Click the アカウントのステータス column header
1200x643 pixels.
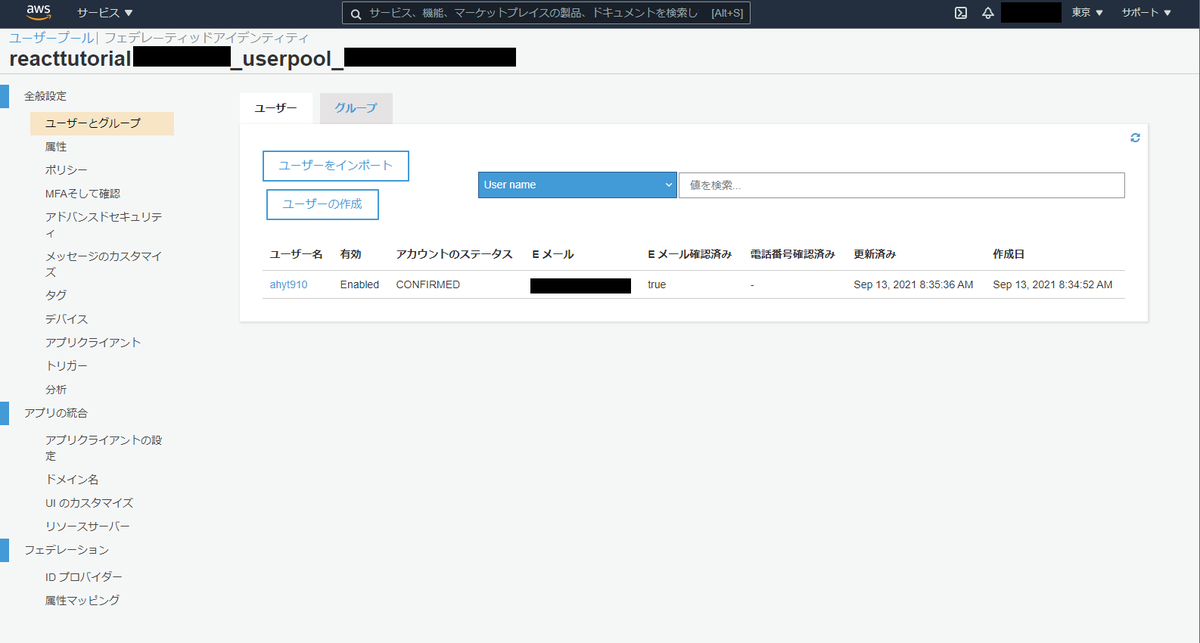point(454,254)
